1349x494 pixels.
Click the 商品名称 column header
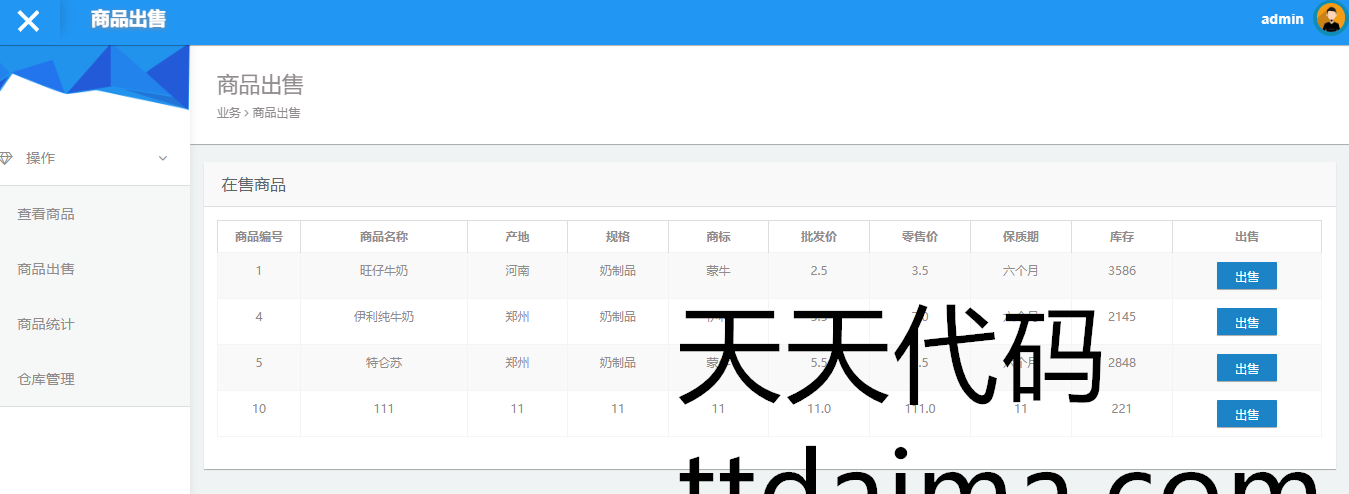(x=384, y=237)
